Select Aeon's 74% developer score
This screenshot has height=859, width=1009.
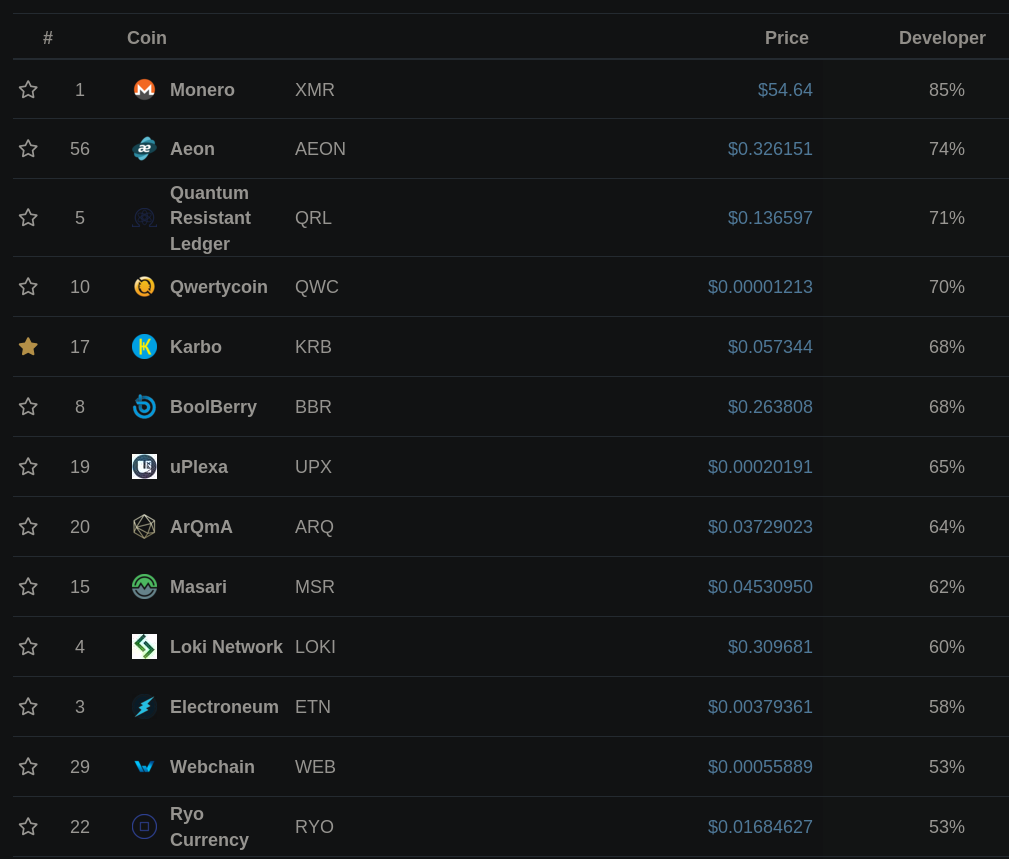(x=947, y=149)
